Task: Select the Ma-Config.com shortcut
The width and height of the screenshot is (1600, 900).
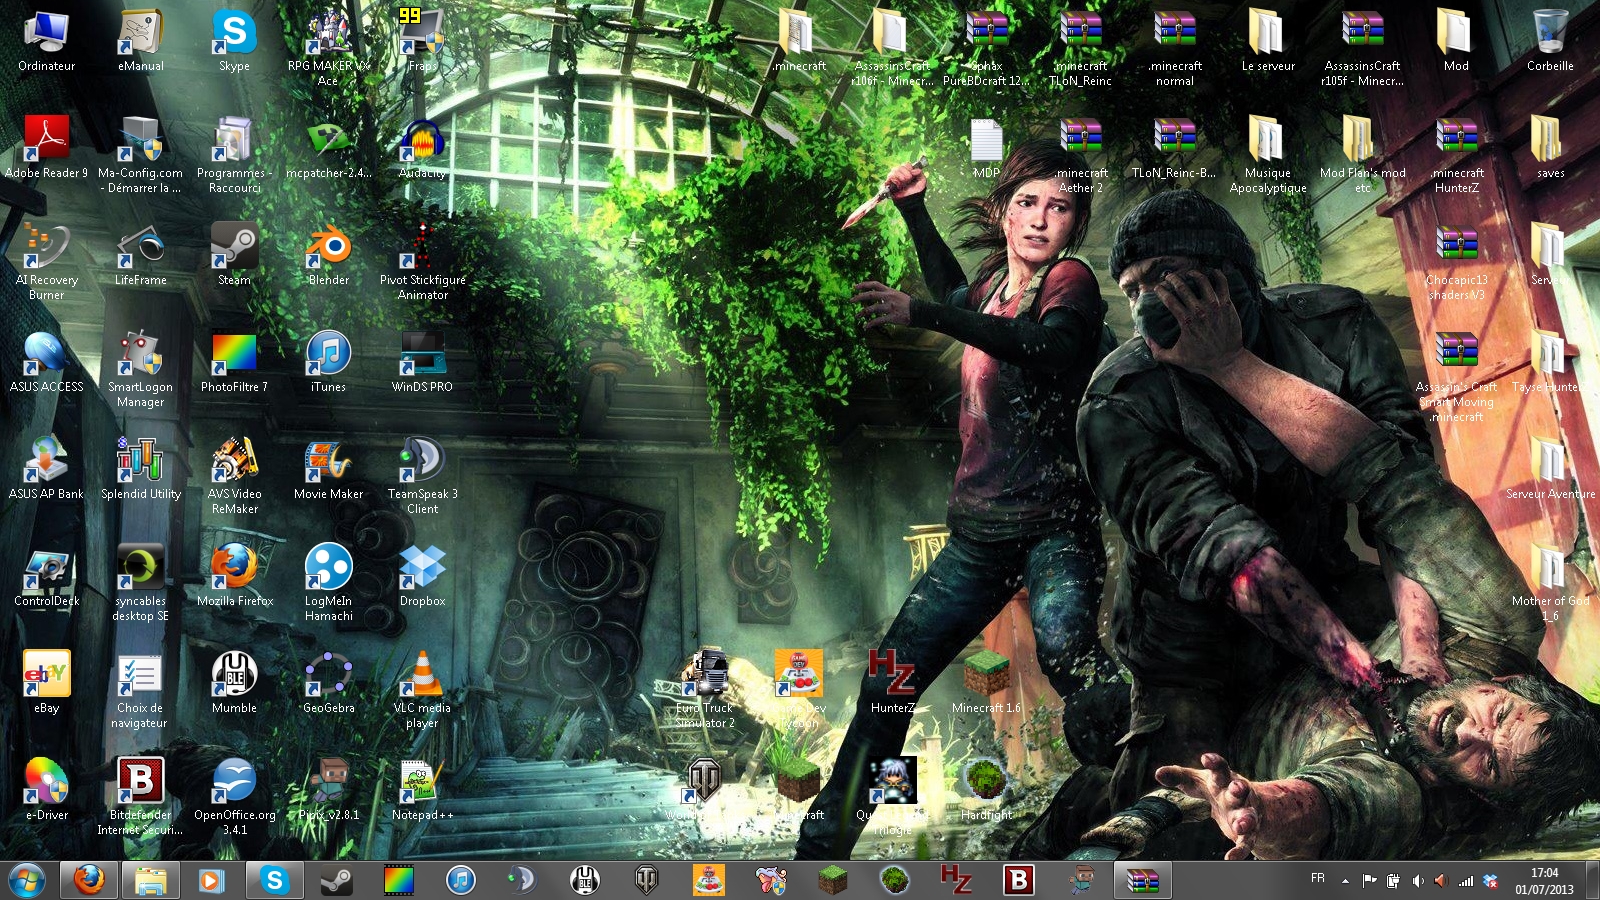Action: (x=141, y=154)
